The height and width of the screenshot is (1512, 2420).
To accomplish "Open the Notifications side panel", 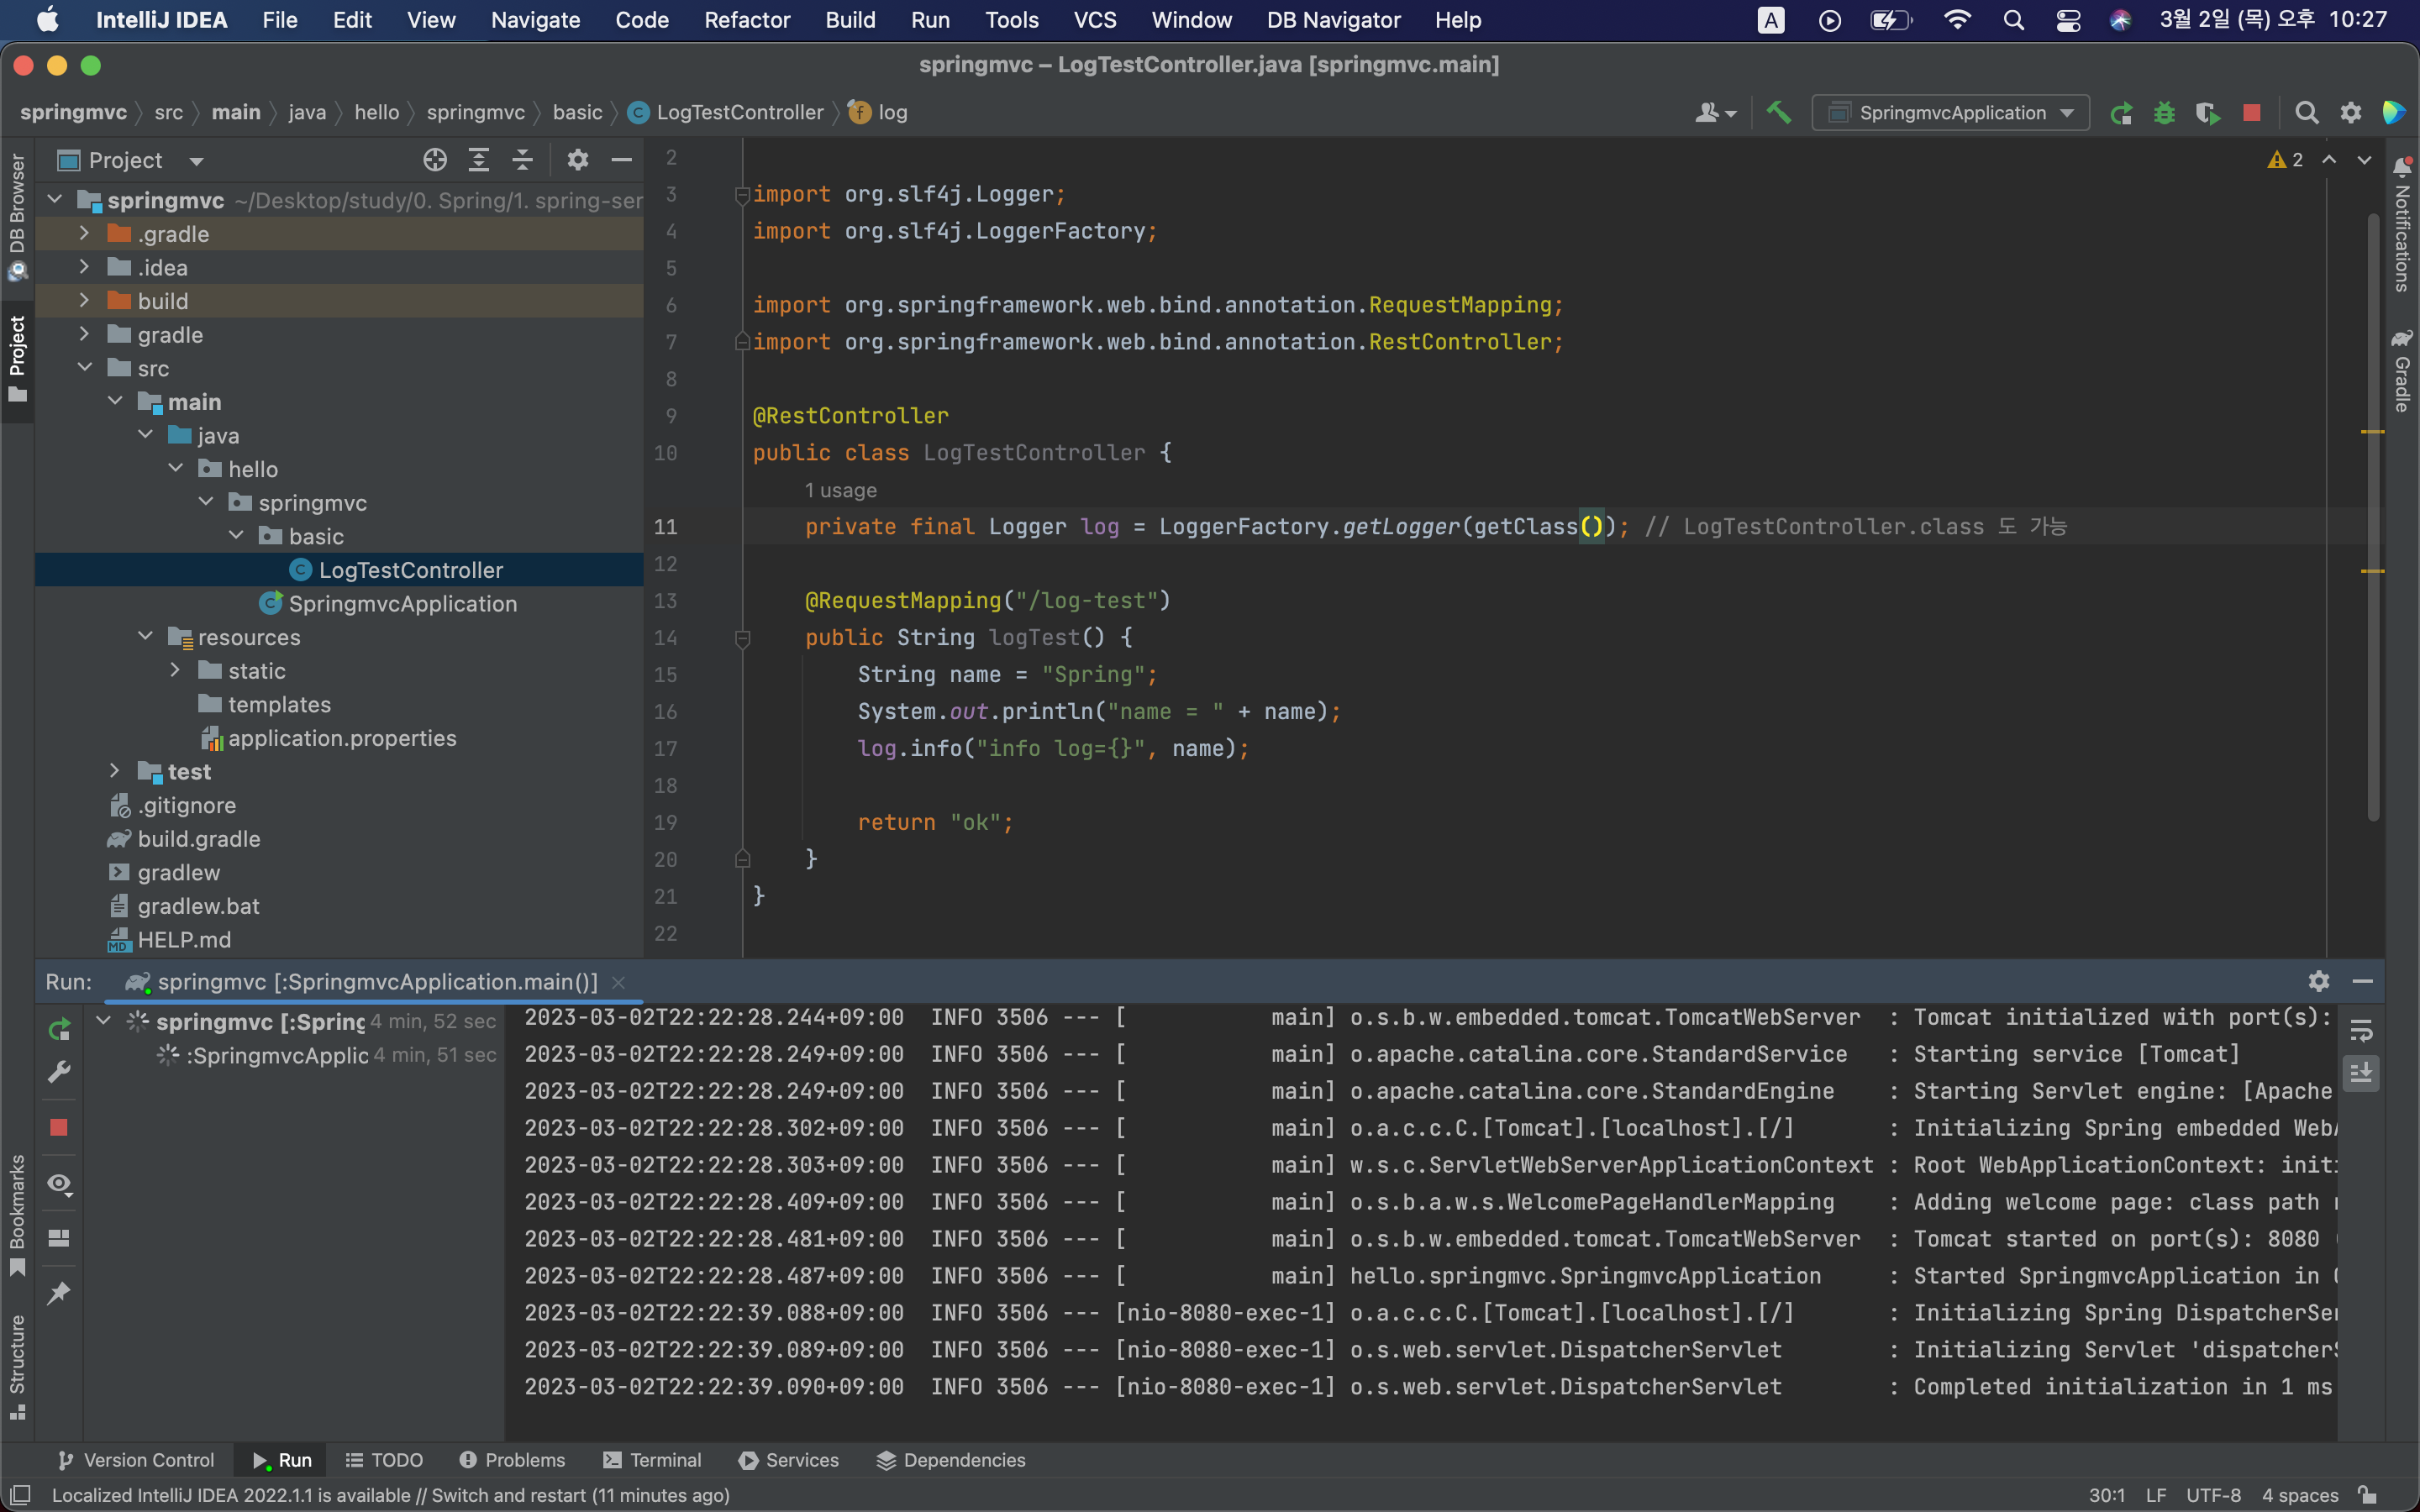I will (x=2402, y=225).
